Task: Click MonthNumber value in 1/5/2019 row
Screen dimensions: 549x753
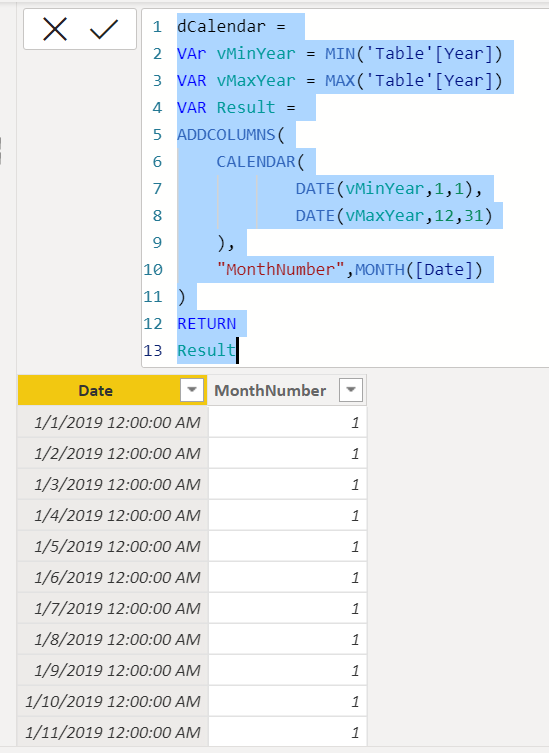Action: click(288, 546)
